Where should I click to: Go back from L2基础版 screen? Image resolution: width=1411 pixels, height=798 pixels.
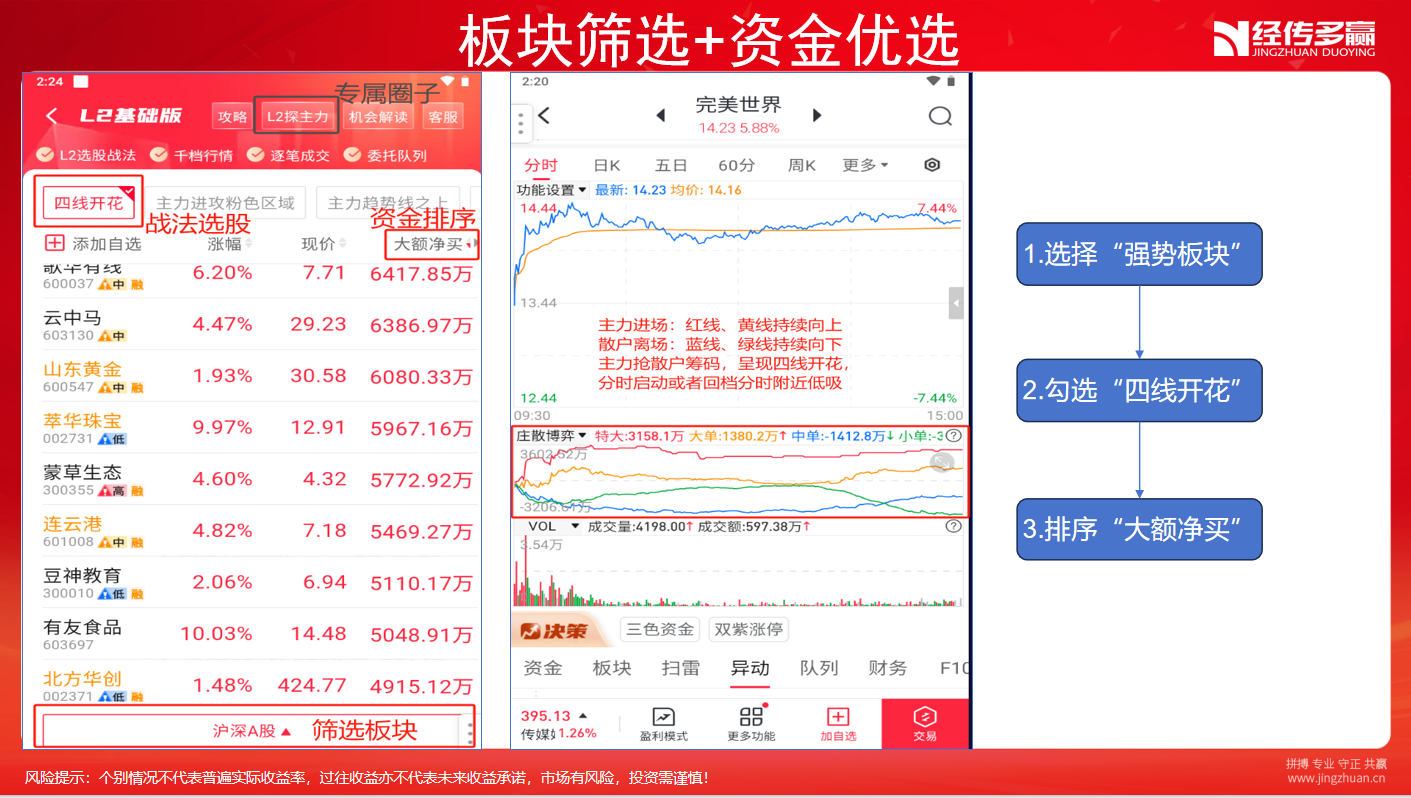pyautogui.click(x=52, y=116)
